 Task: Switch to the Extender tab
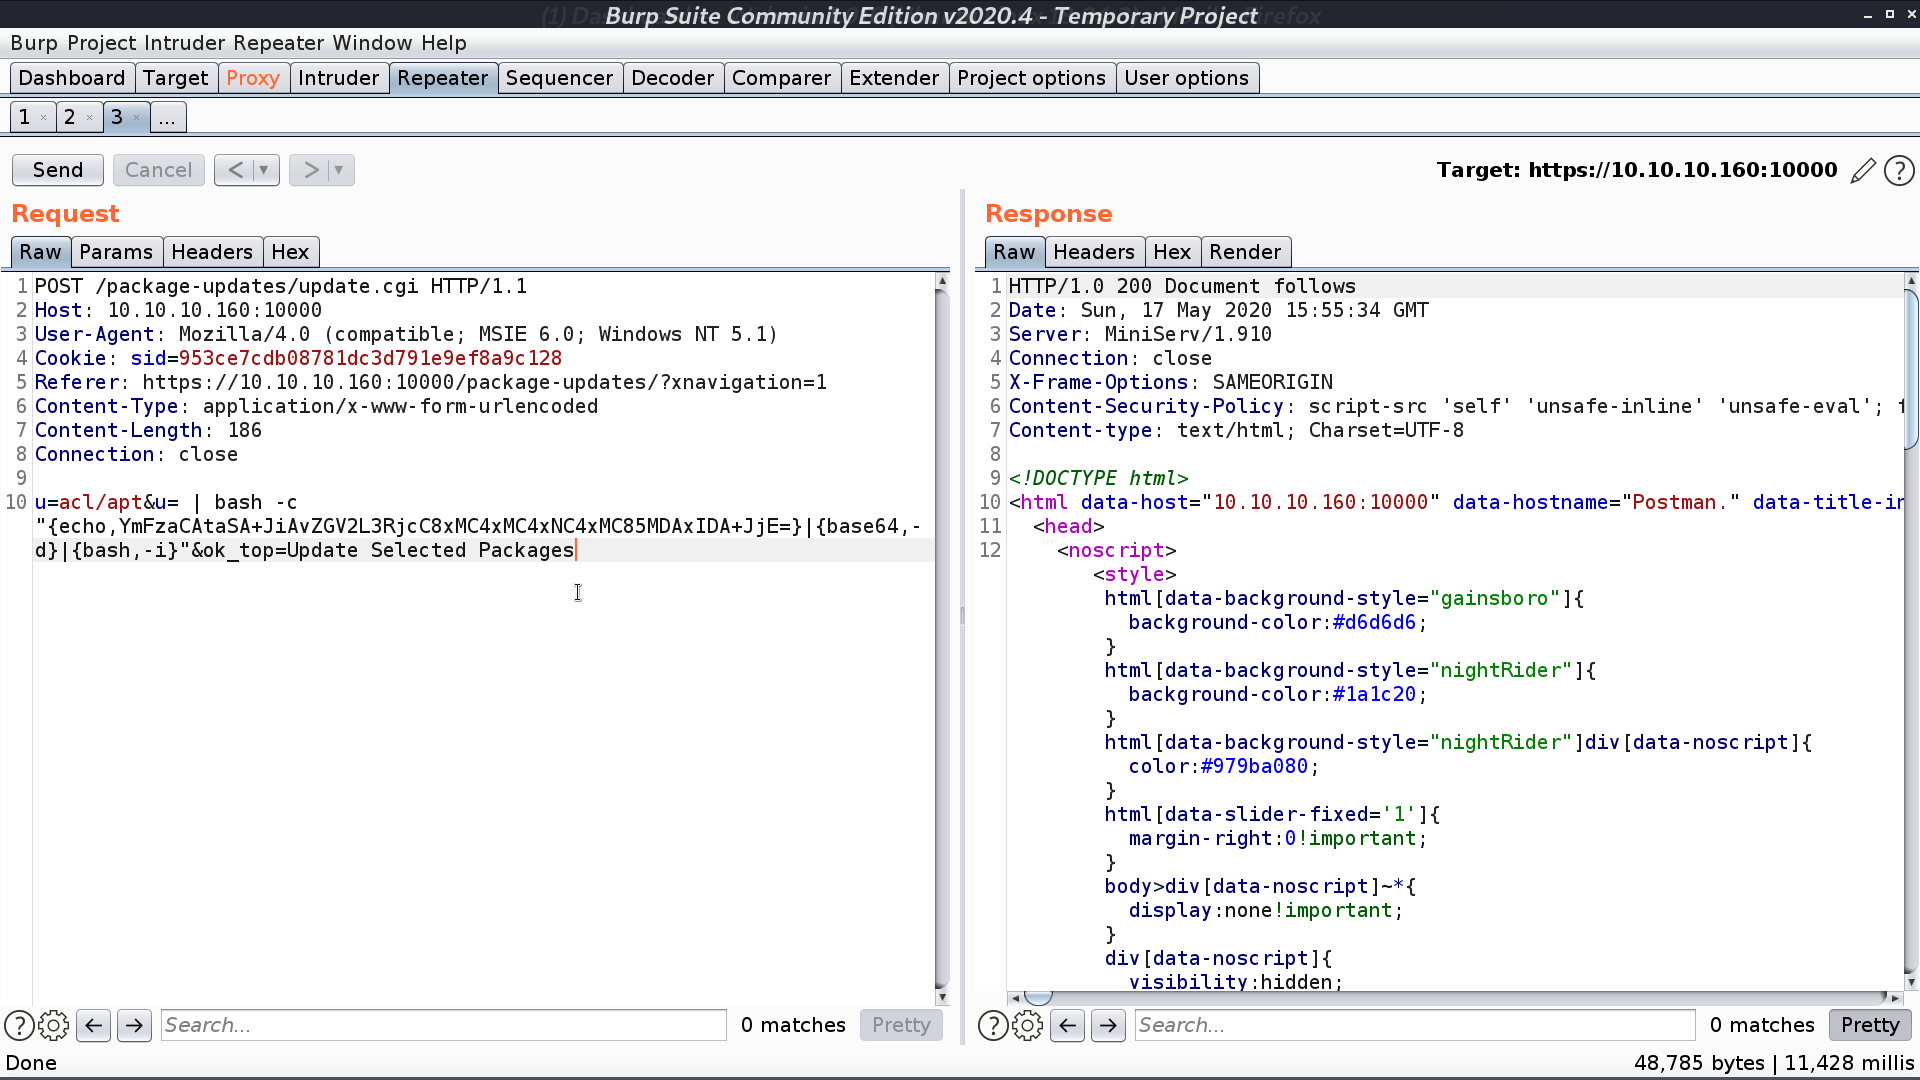coord(895,78)
